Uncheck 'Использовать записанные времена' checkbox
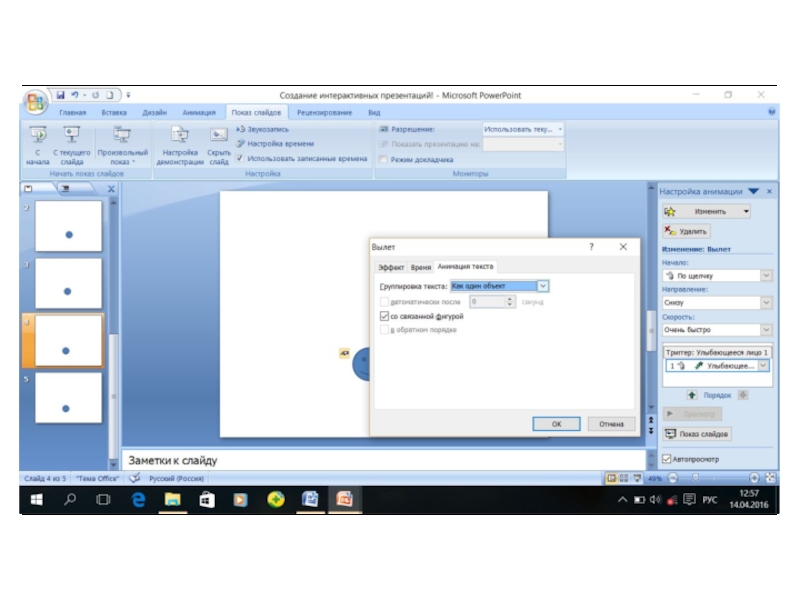This screenshot has width=800, height=600. [241, 158]
